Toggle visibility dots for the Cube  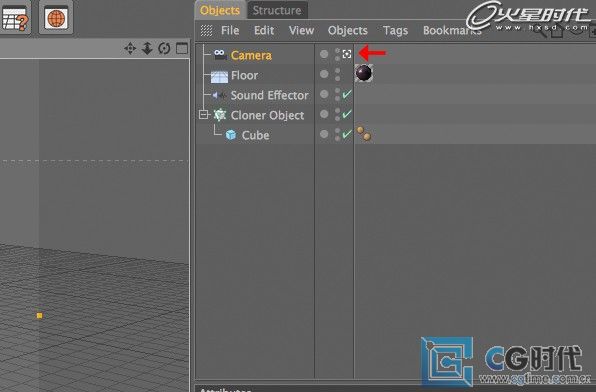338,134
